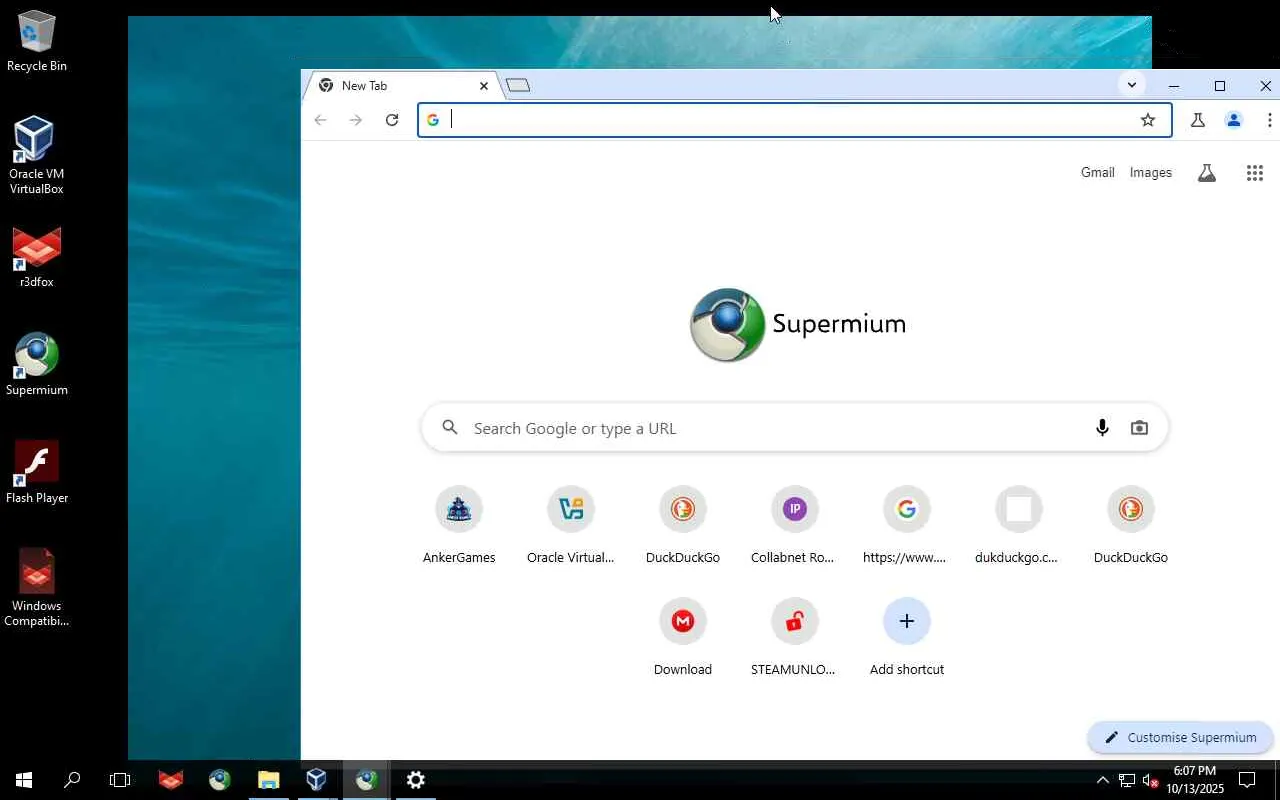Open the Google apps grid

tap(1255, 173)
